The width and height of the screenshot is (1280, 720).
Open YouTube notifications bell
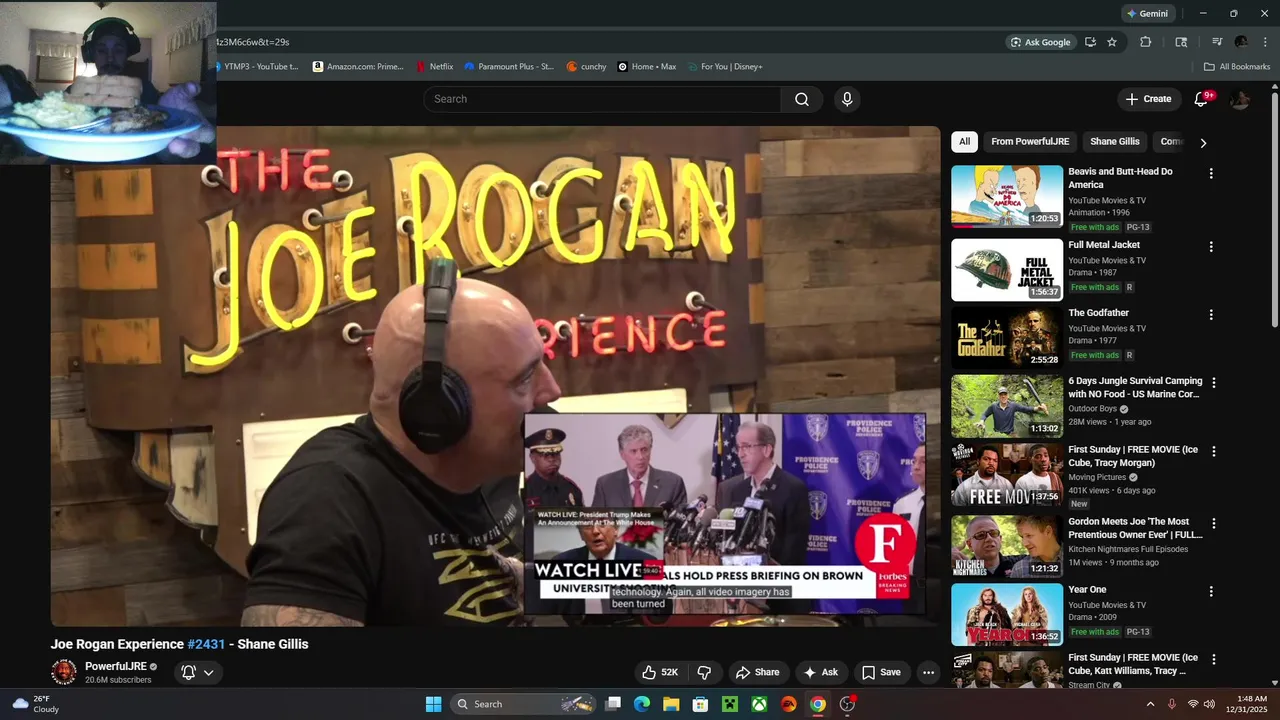coord(1202,99)
